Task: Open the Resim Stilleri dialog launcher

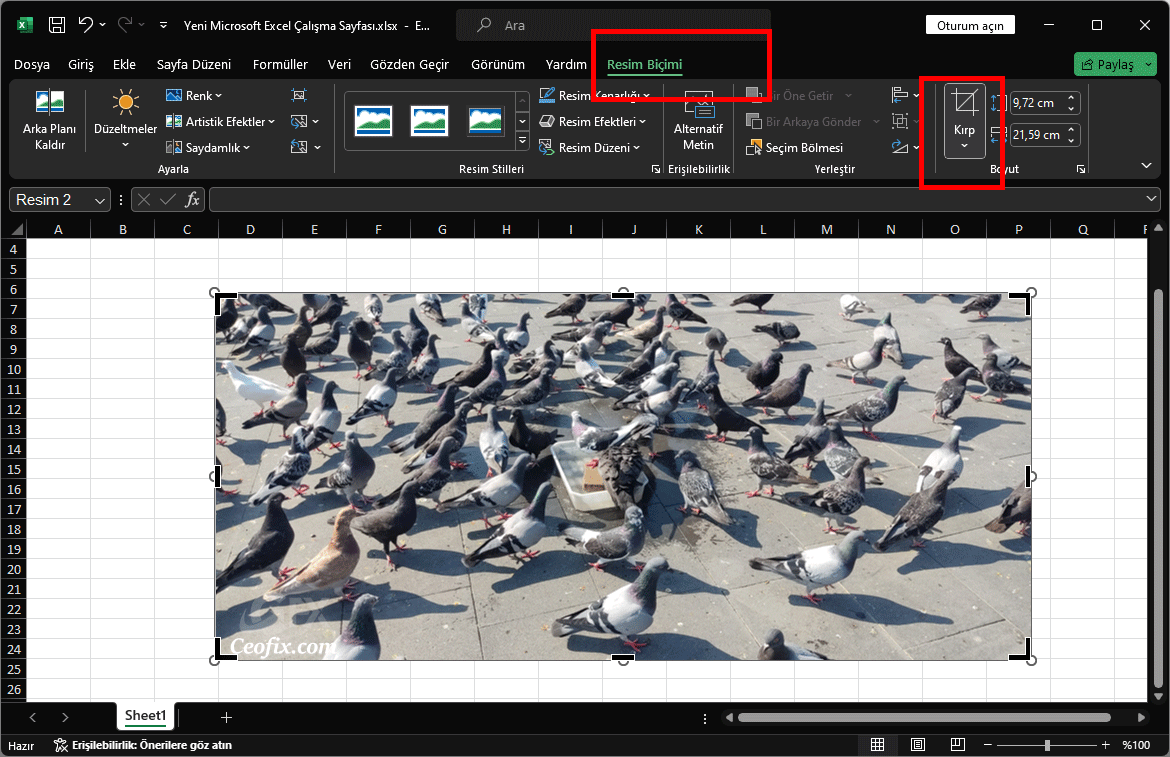Action: pyautogui.click(x=656, y=169)
